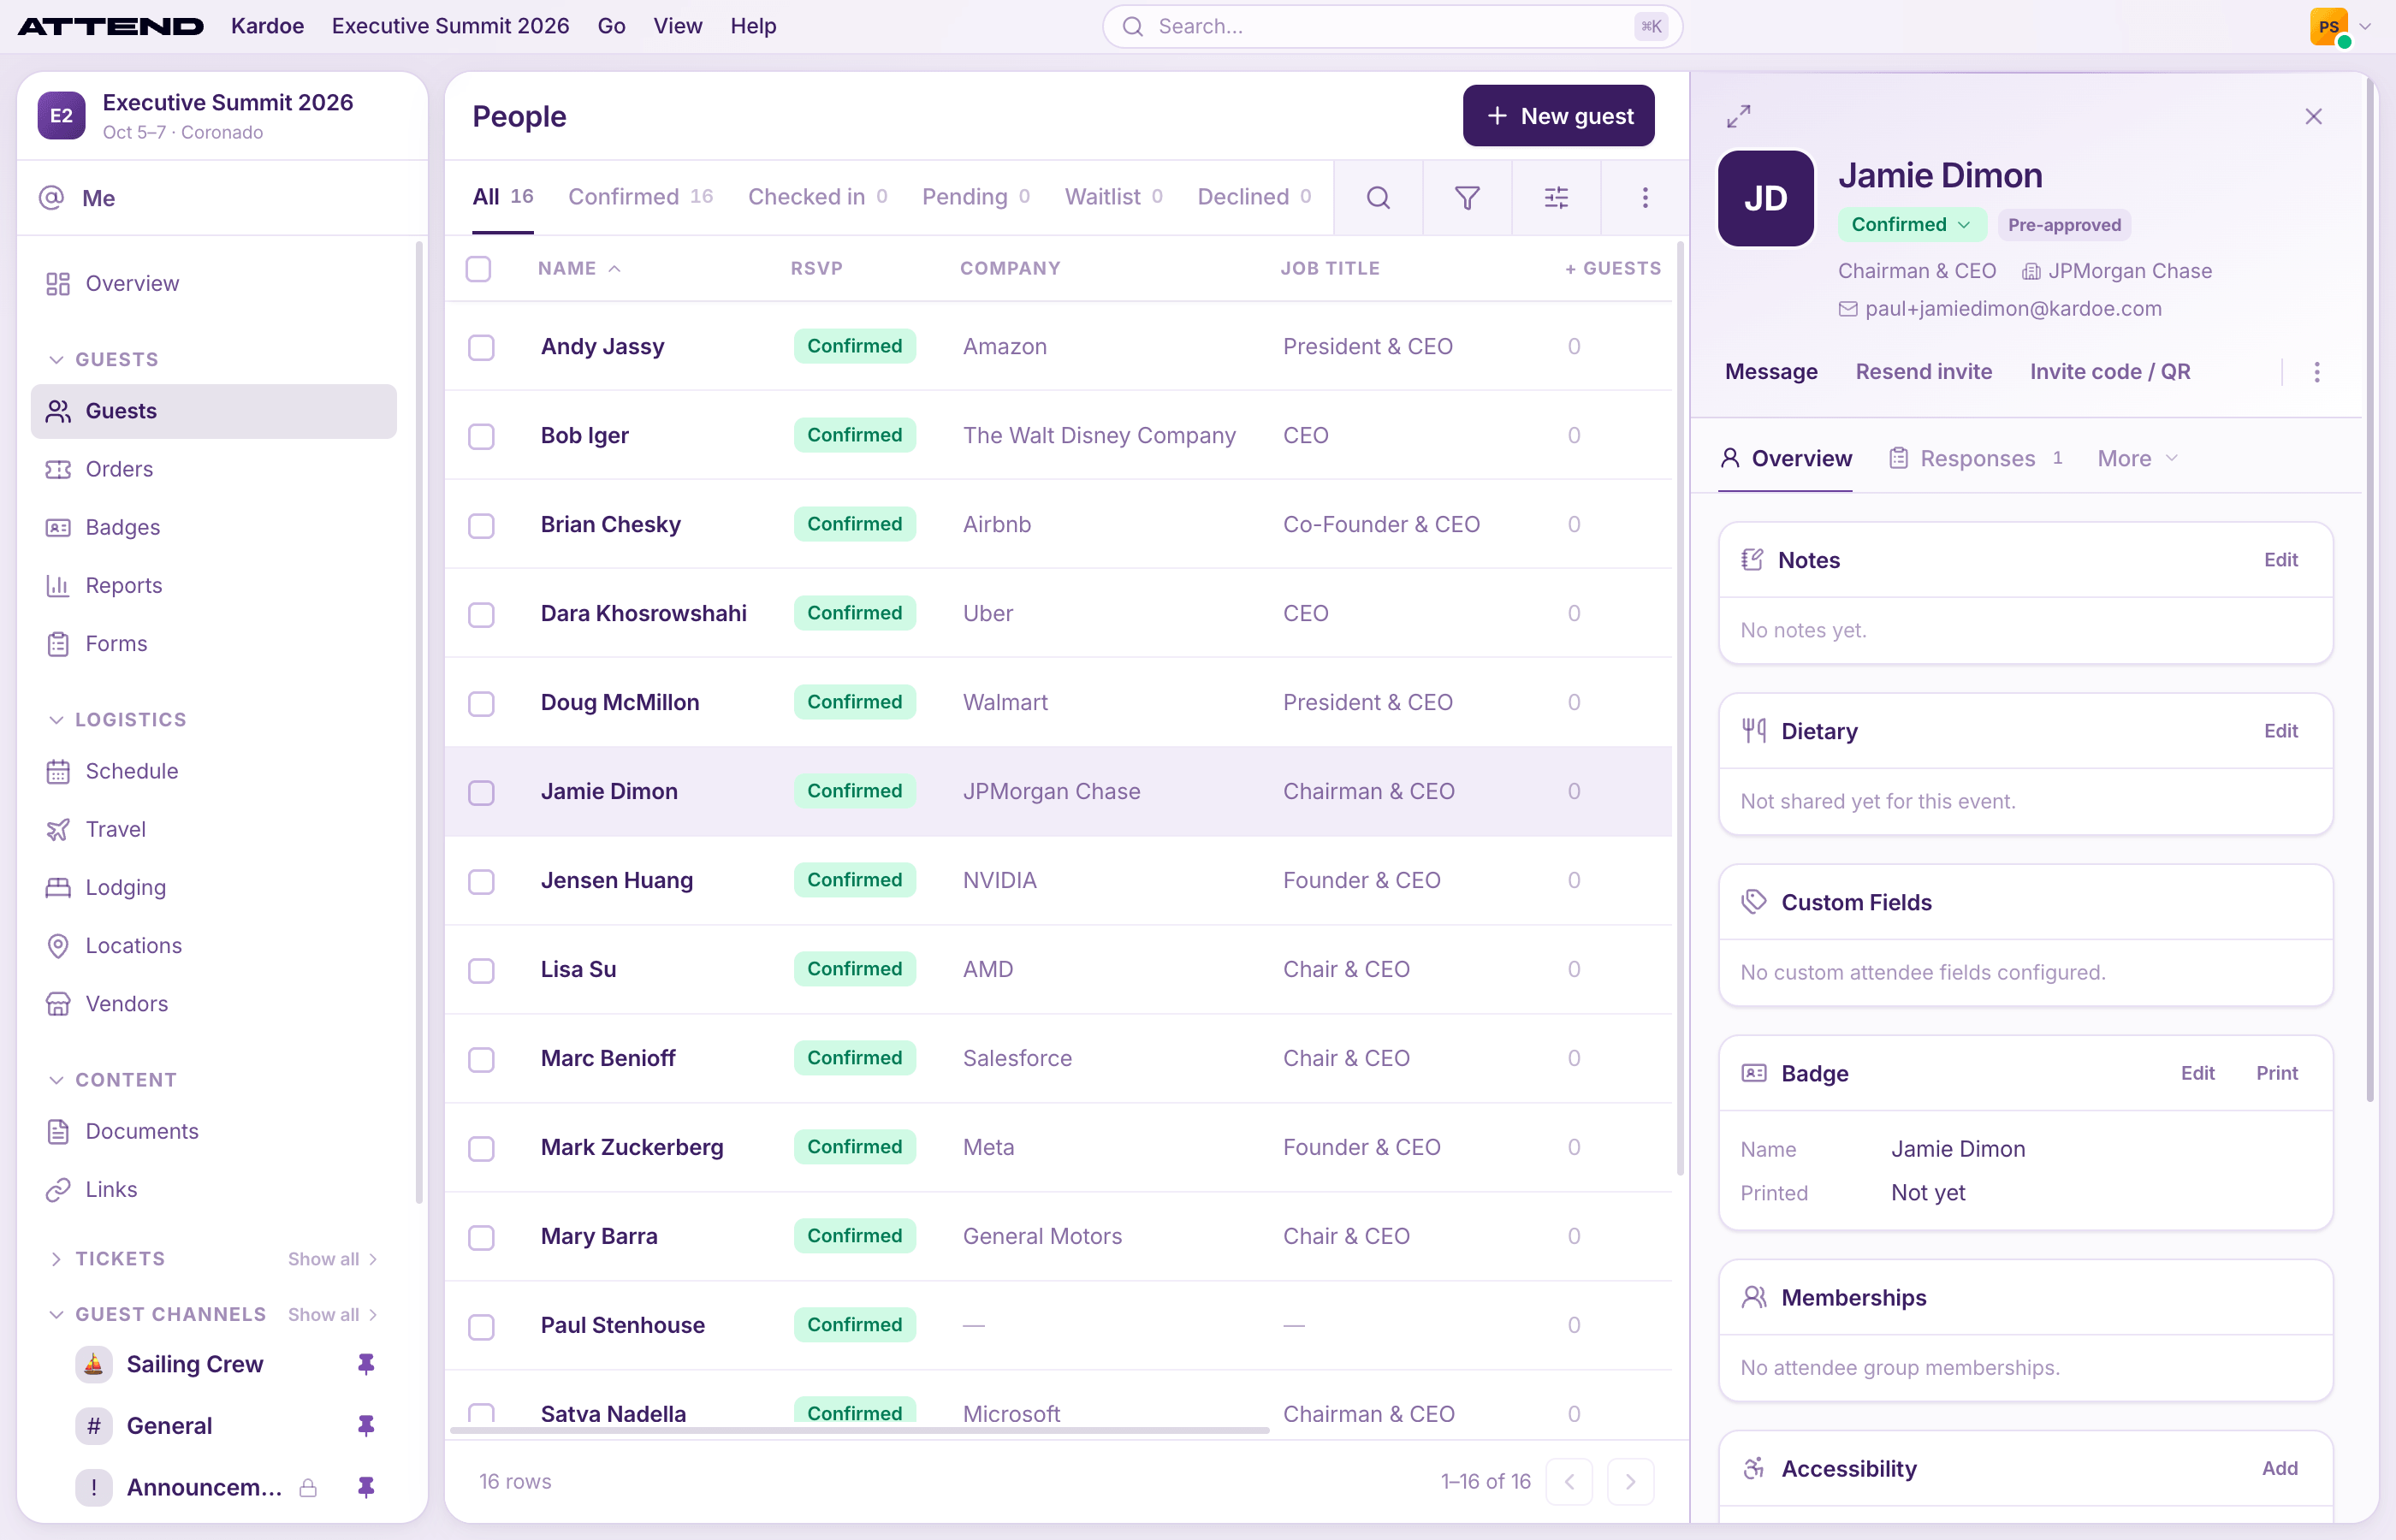2396x1540 pixels.
Task: Click the guest detail panel vertical scrollbar
Action: tap(2370, 590)
